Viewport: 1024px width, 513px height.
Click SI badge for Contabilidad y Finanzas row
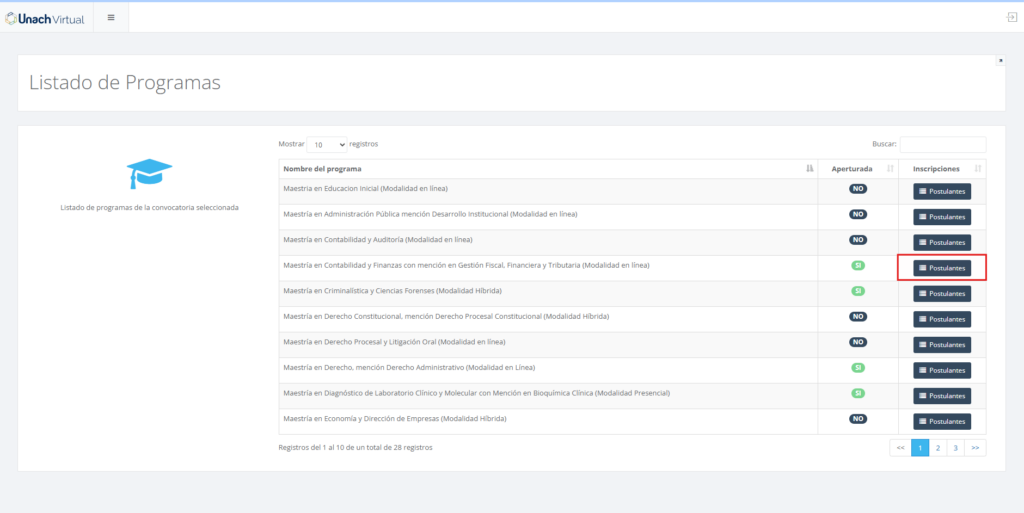click(x=857, y=265)
